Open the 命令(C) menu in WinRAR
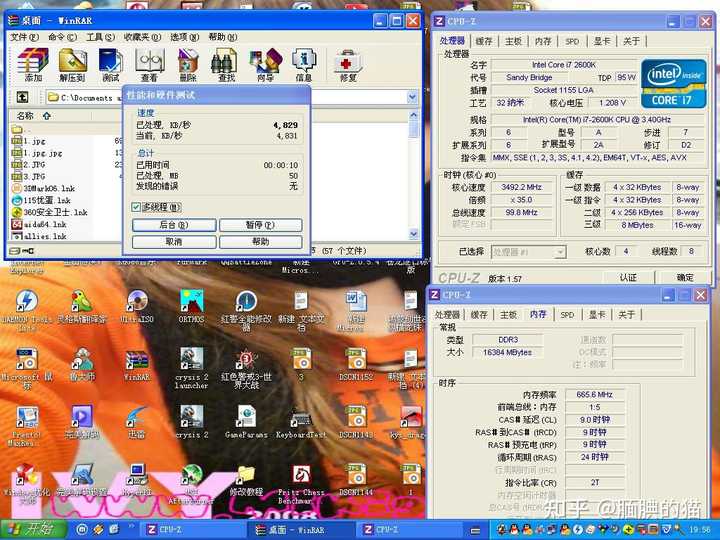 click(x=62, y=37)
